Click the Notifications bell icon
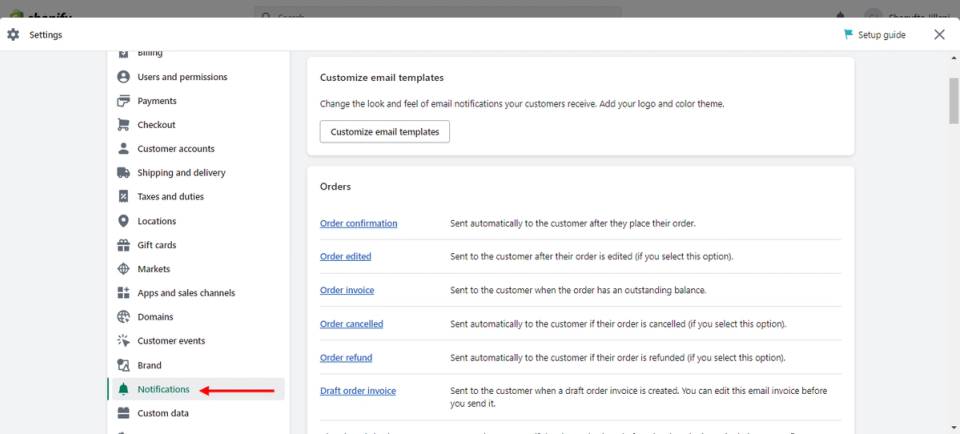Viewport: 960px width, 434px height. 124,389
